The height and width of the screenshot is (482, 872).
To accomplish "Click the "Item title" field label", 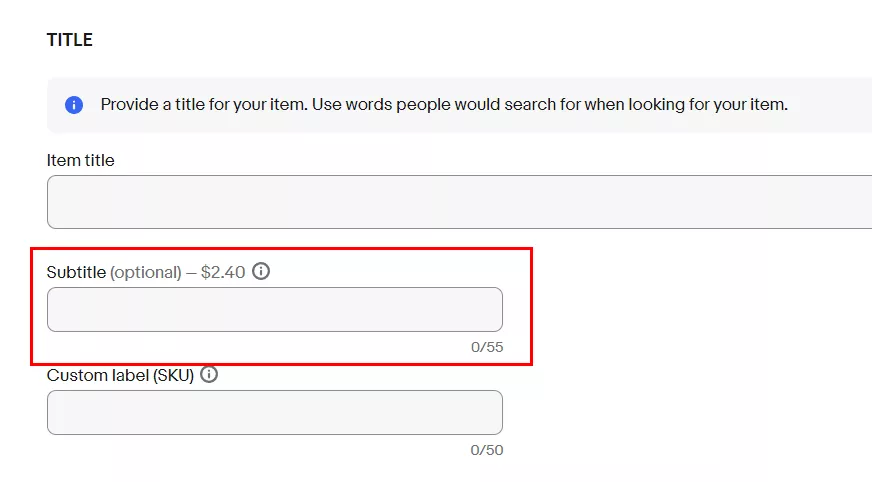I will (x=81, y=160).
